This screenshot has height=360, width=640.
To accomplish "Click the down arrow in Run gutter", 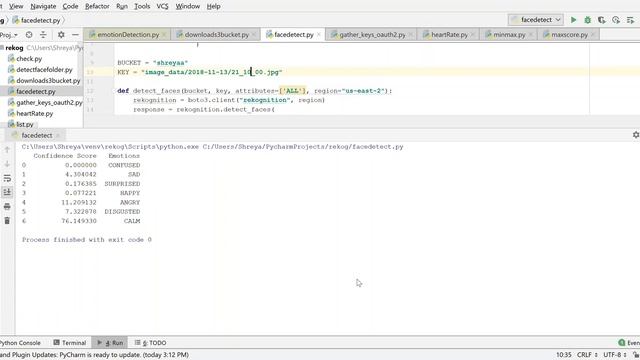I will pos(7,164).
